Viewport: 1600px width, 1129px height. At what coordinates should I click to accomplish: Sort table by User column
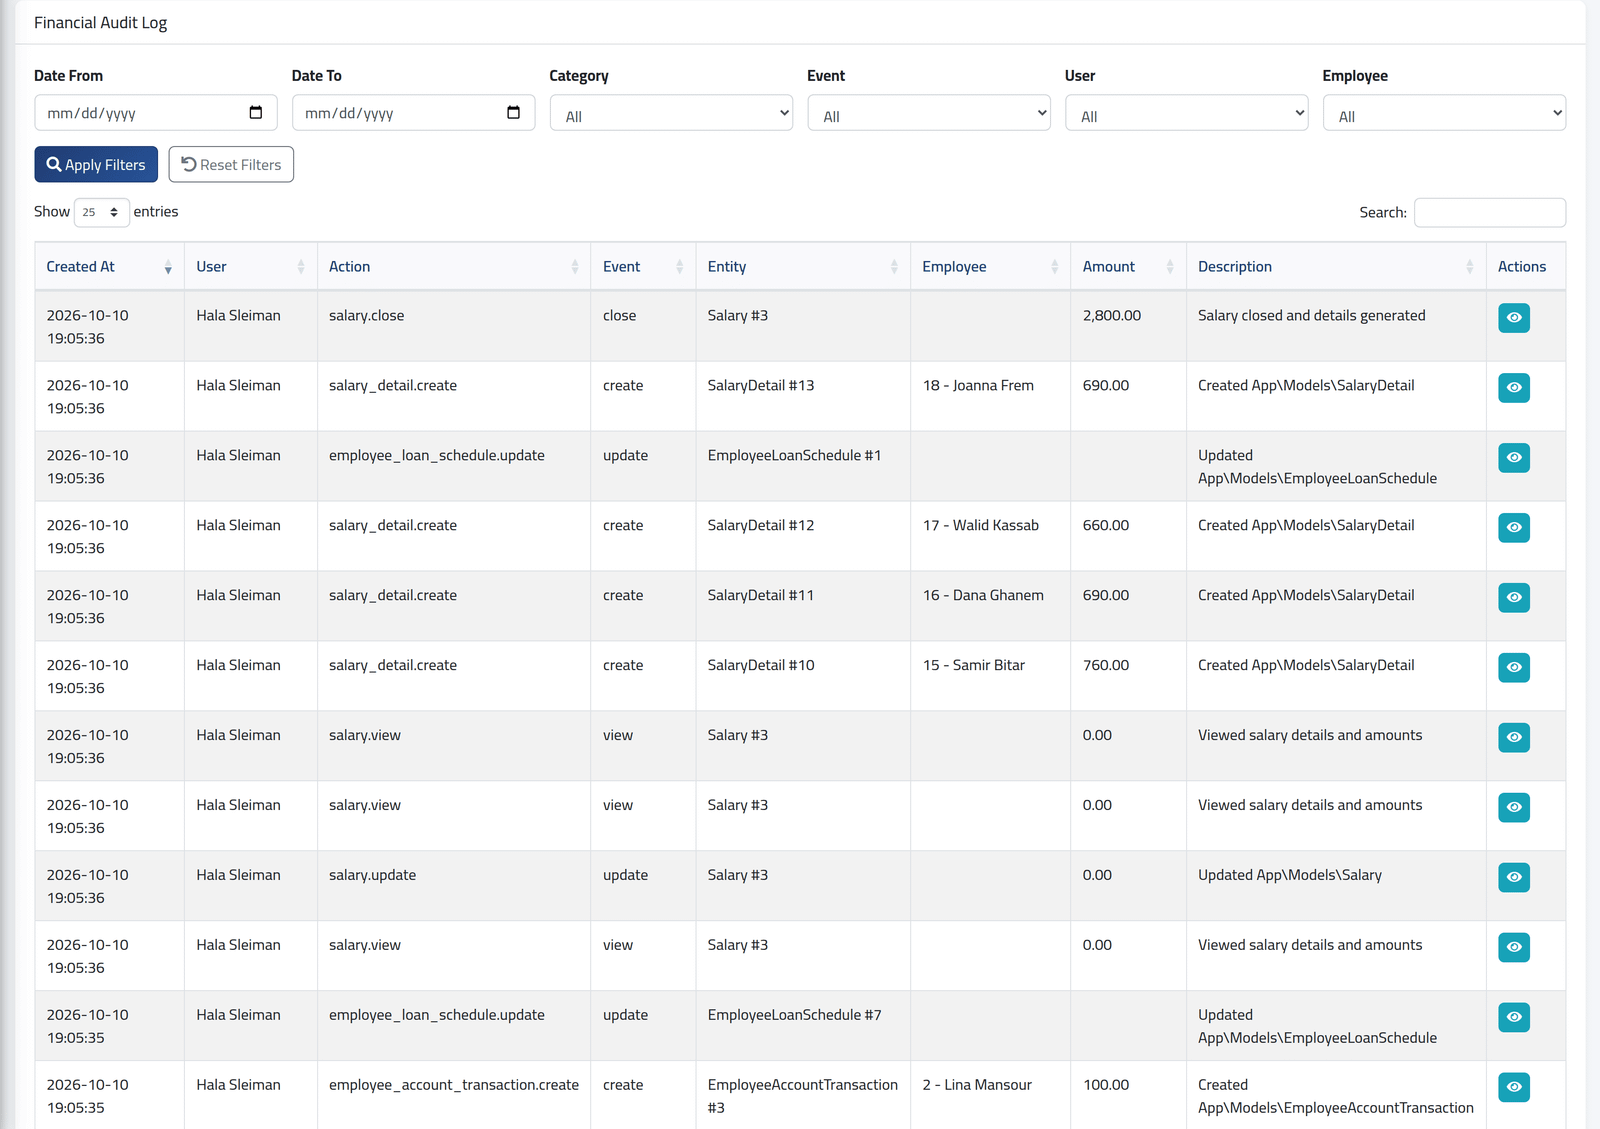[x=250, y=267]
